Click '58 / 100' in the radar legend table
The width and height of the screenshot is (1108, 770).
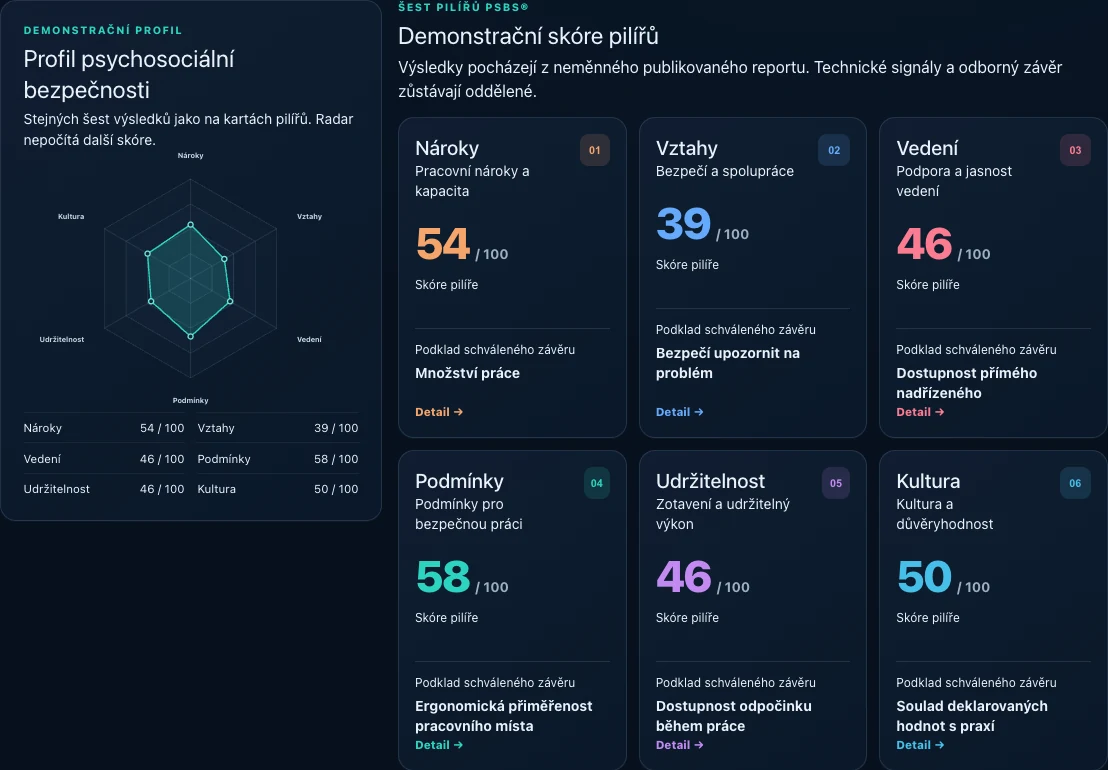tap(336, 459)
